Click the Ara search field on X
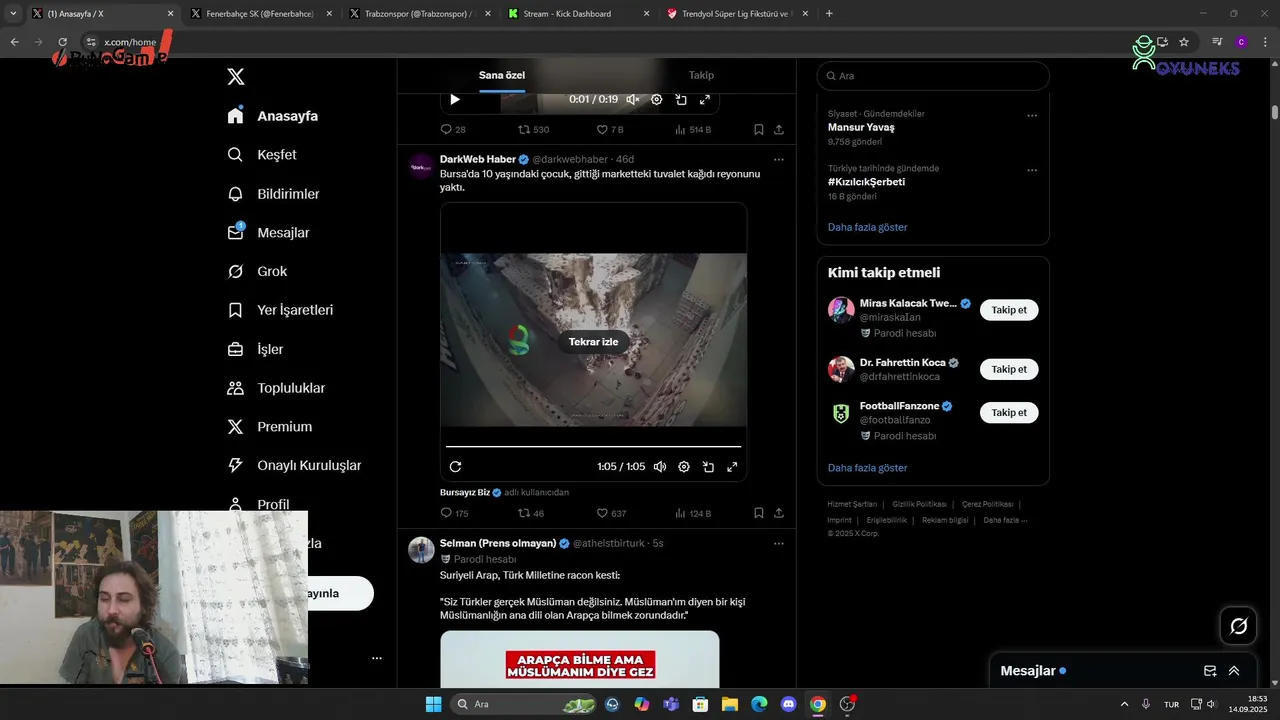The image size is (1280, 720). 933,76
